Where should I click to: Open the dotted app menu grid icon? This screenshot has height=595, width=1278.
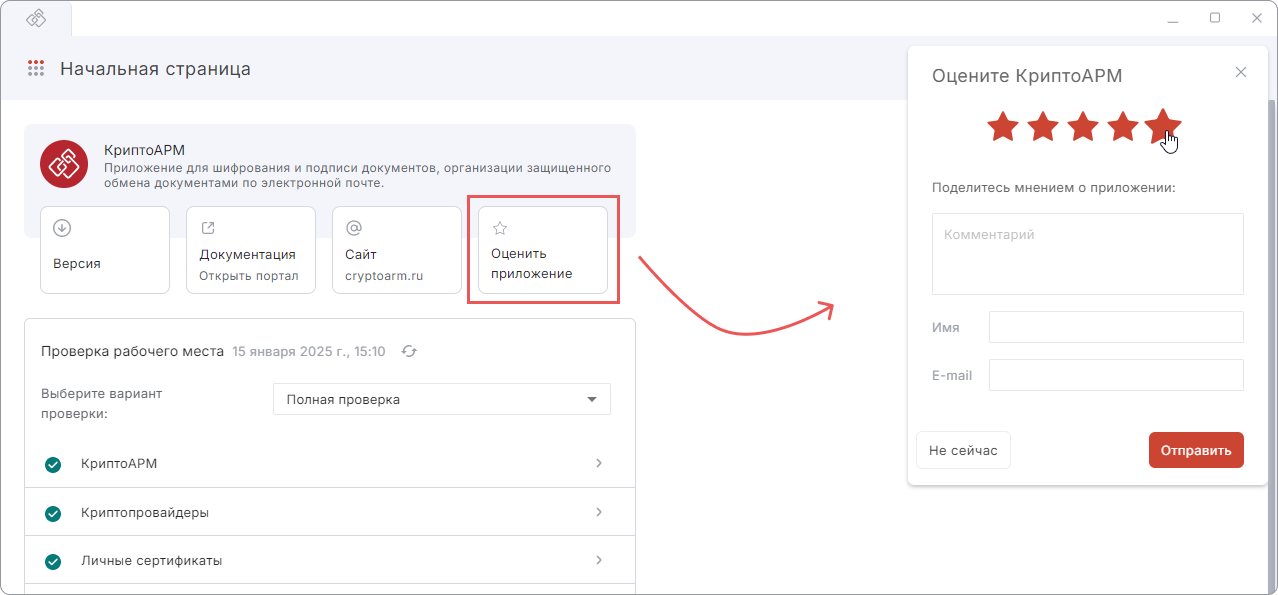point(36,69)
